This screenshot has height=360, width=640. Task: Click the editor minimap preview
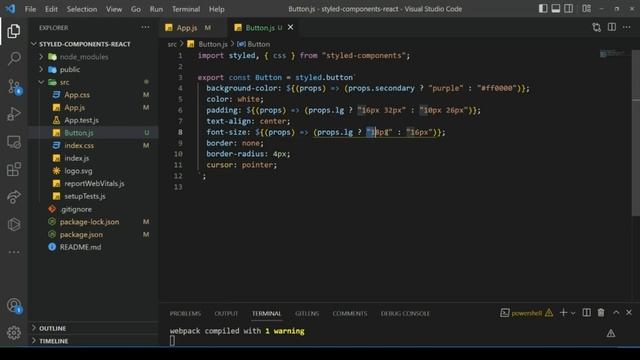point(614,53)
